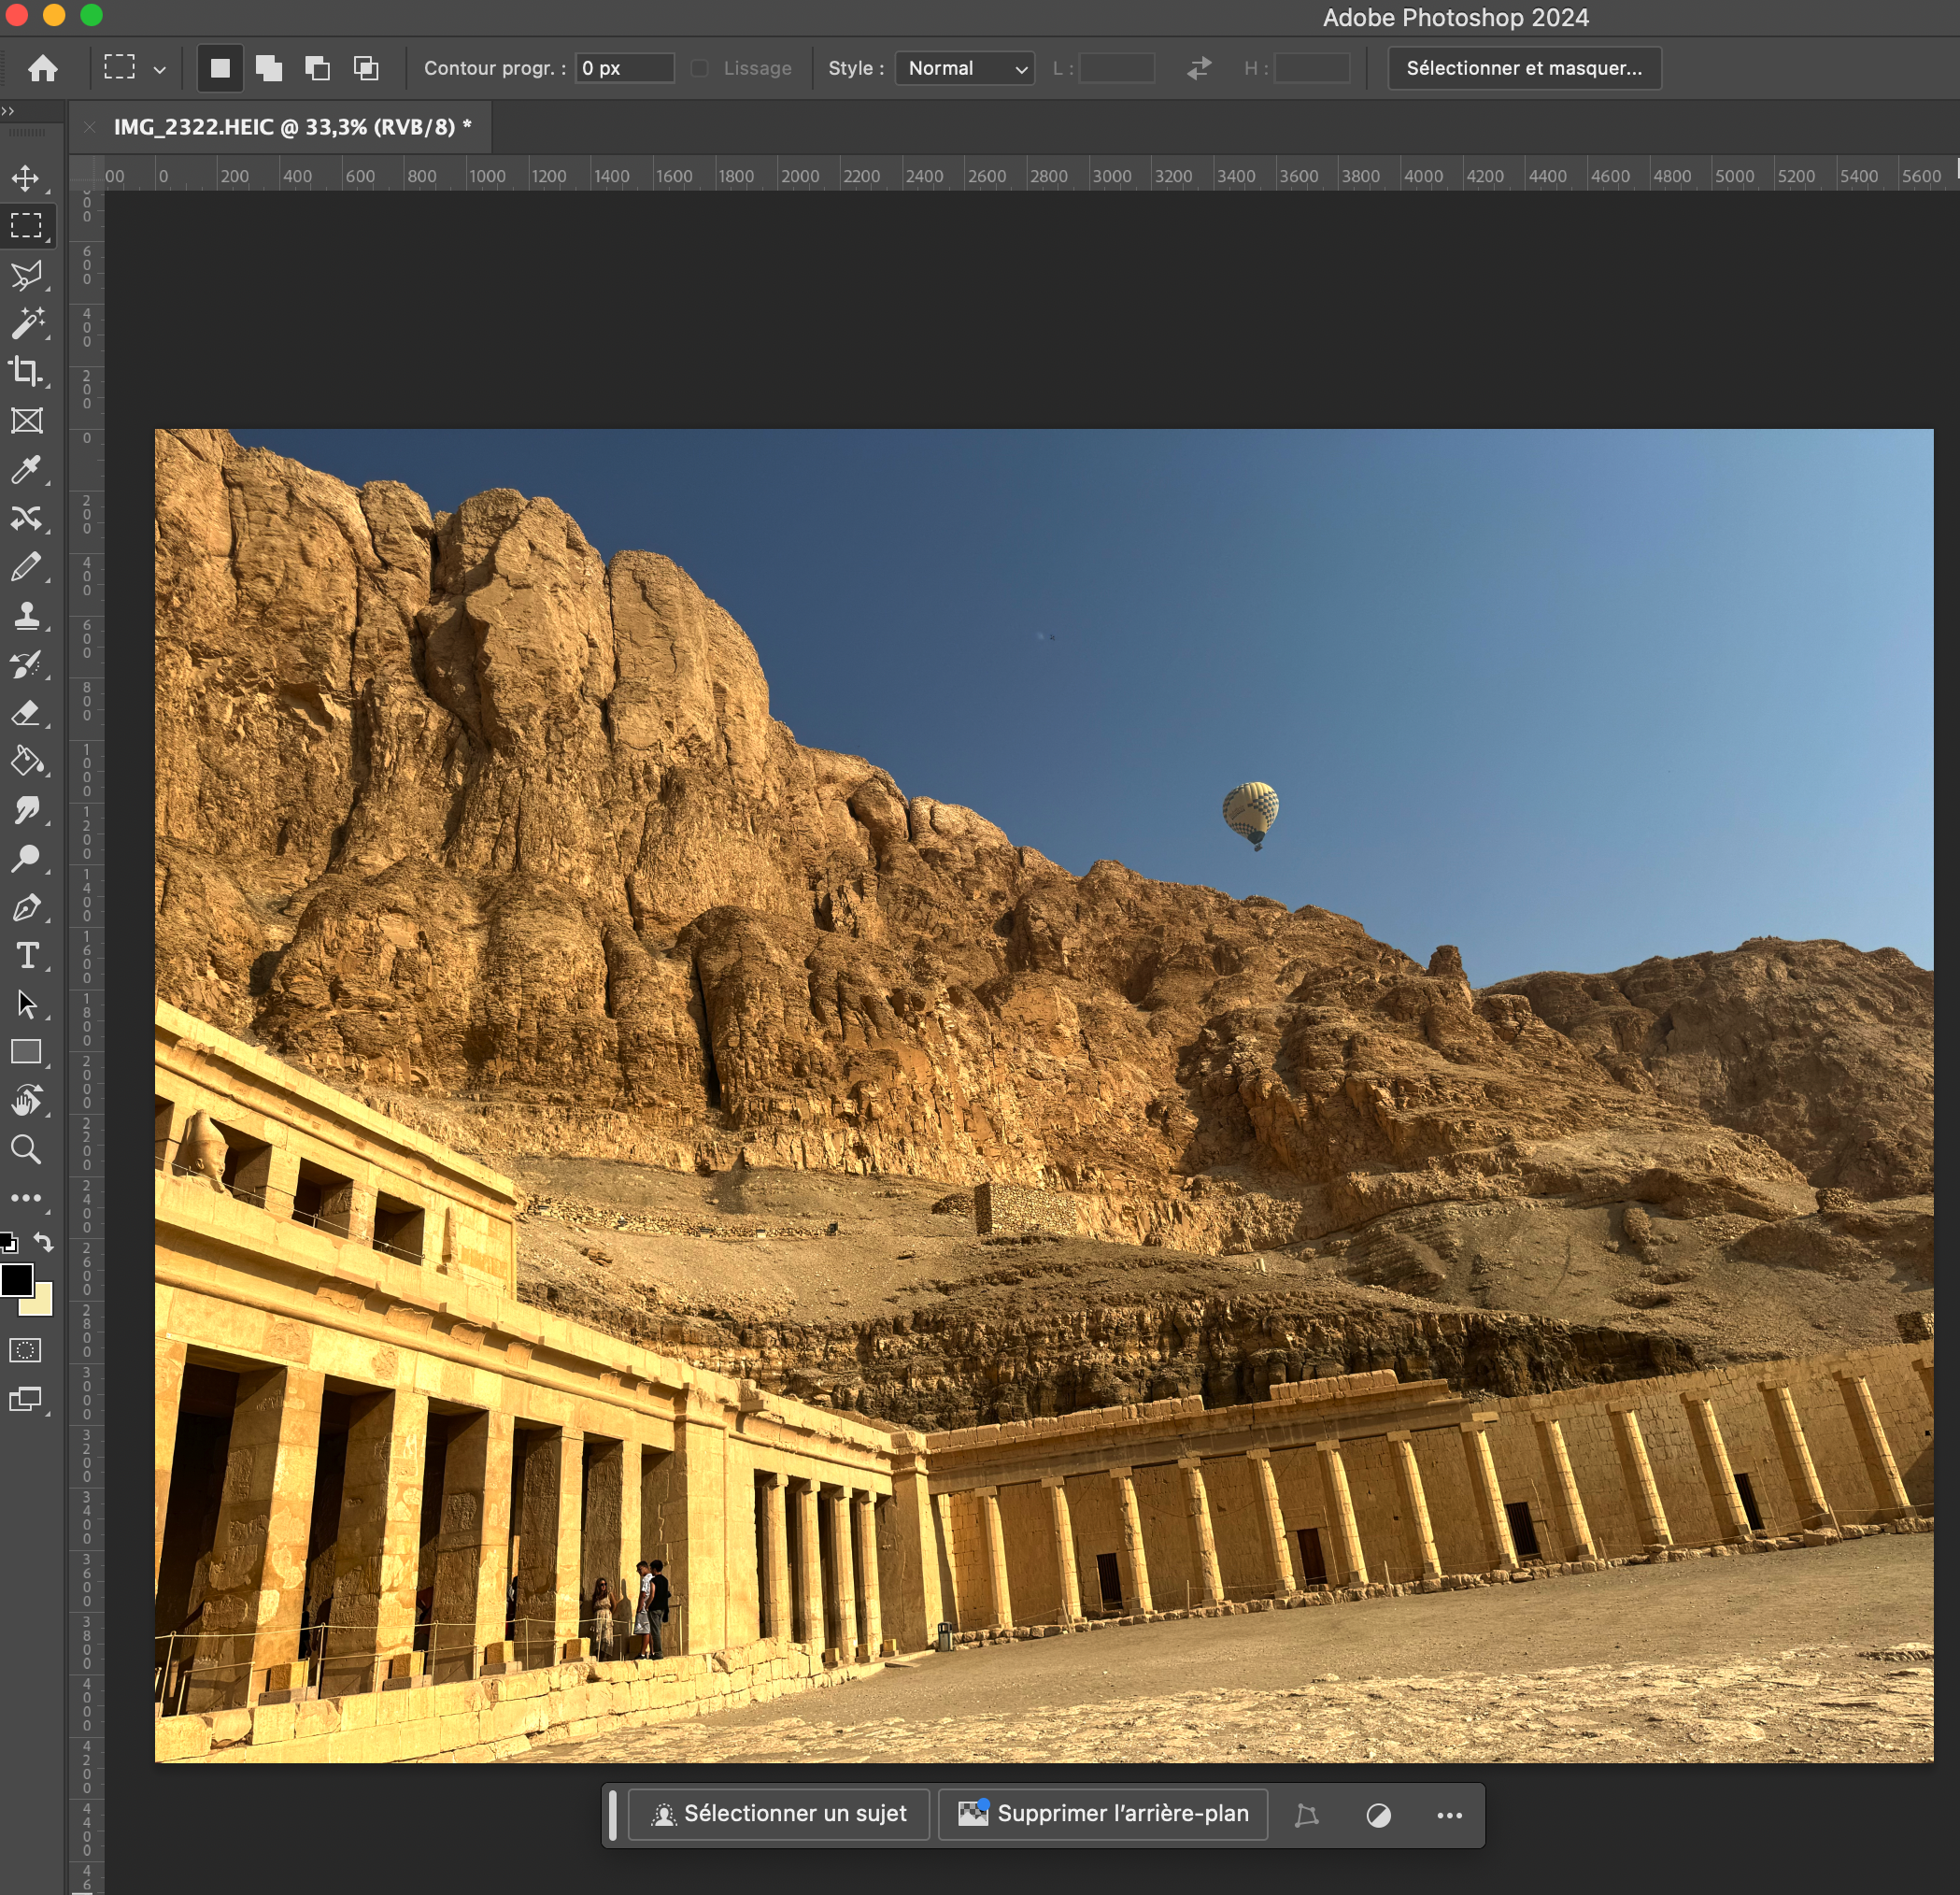Viewport: 1960px width, 1895px height.
Task: Choose Subtract from selection mode
Action: (x=318, y=68)
